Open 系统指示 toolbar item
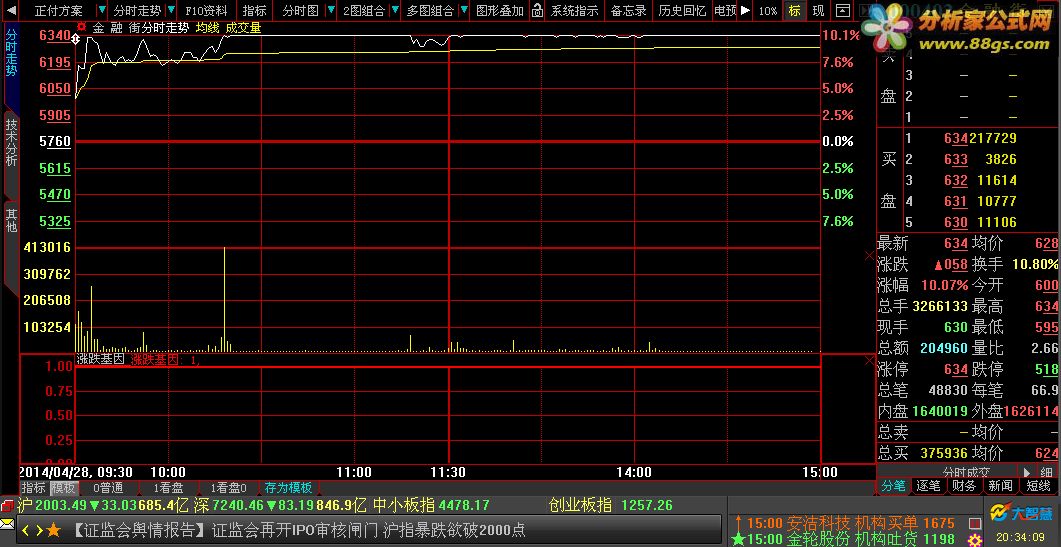This screenshot has height=547, width=1061. (574, 10)
